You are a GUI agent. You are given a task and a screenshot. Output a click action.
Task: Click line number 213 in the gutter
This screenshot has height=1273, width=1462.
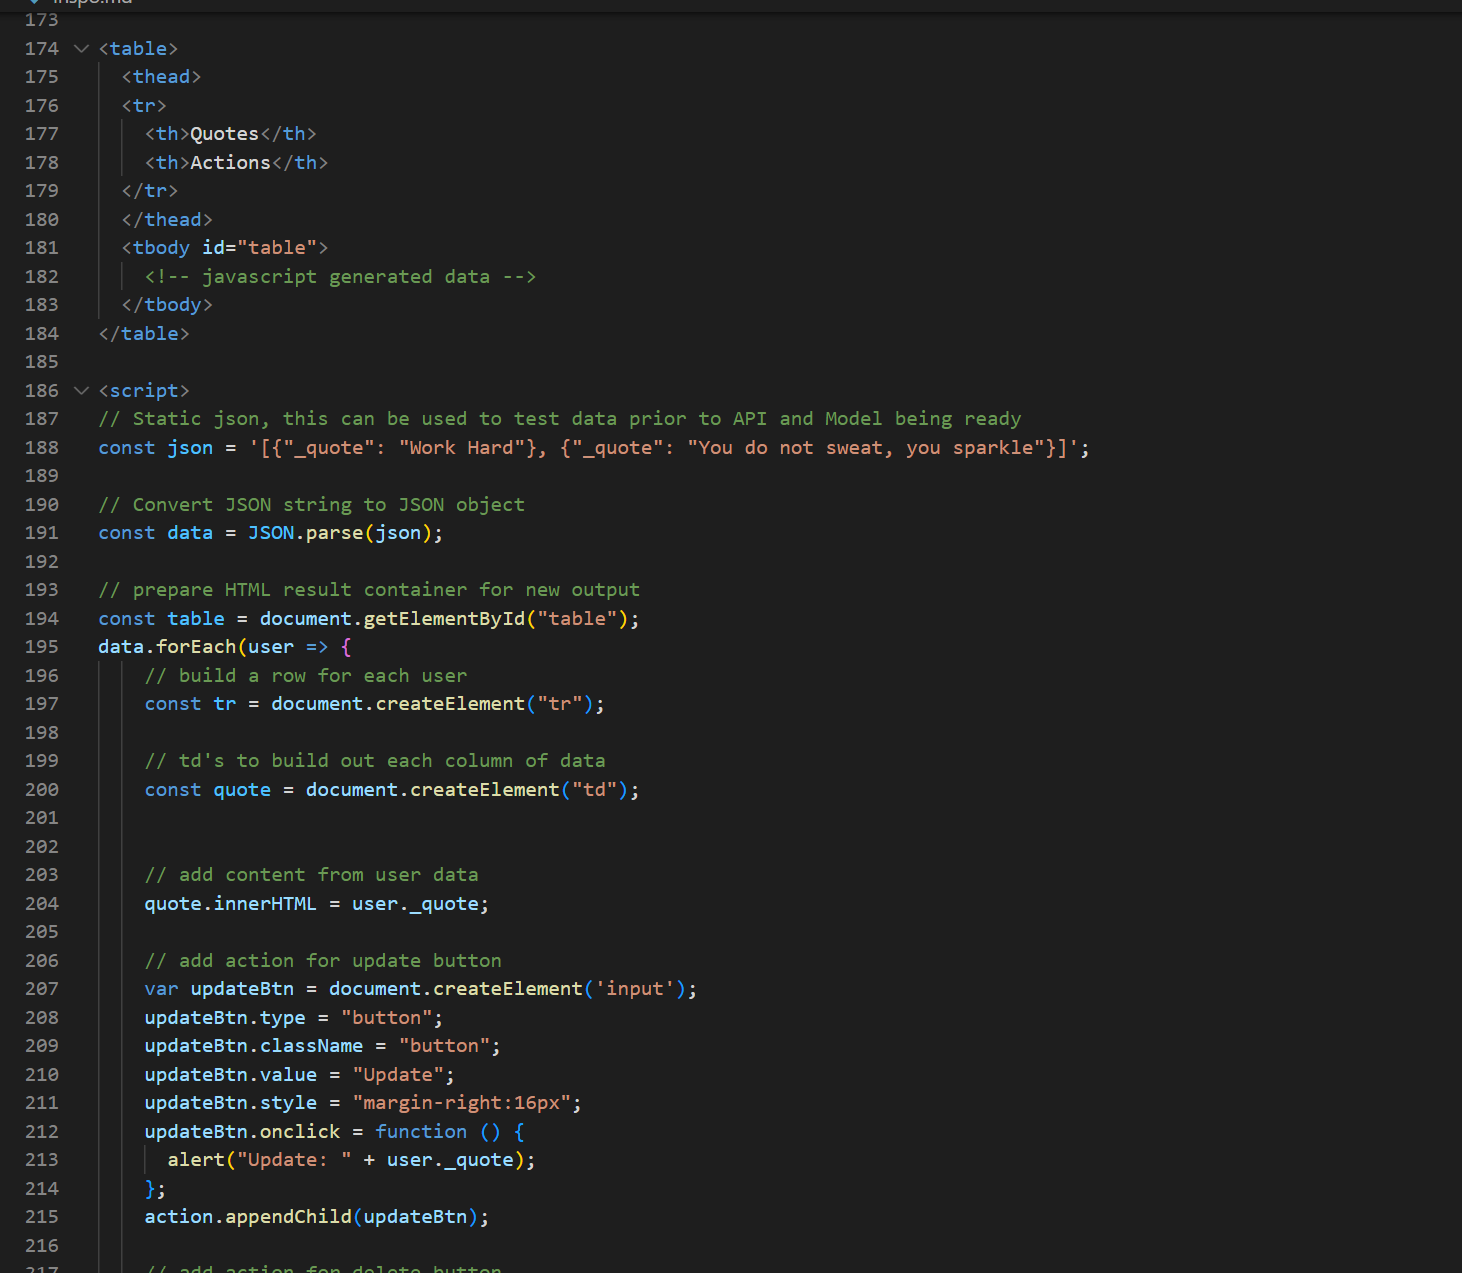[x=42, y=1159]
